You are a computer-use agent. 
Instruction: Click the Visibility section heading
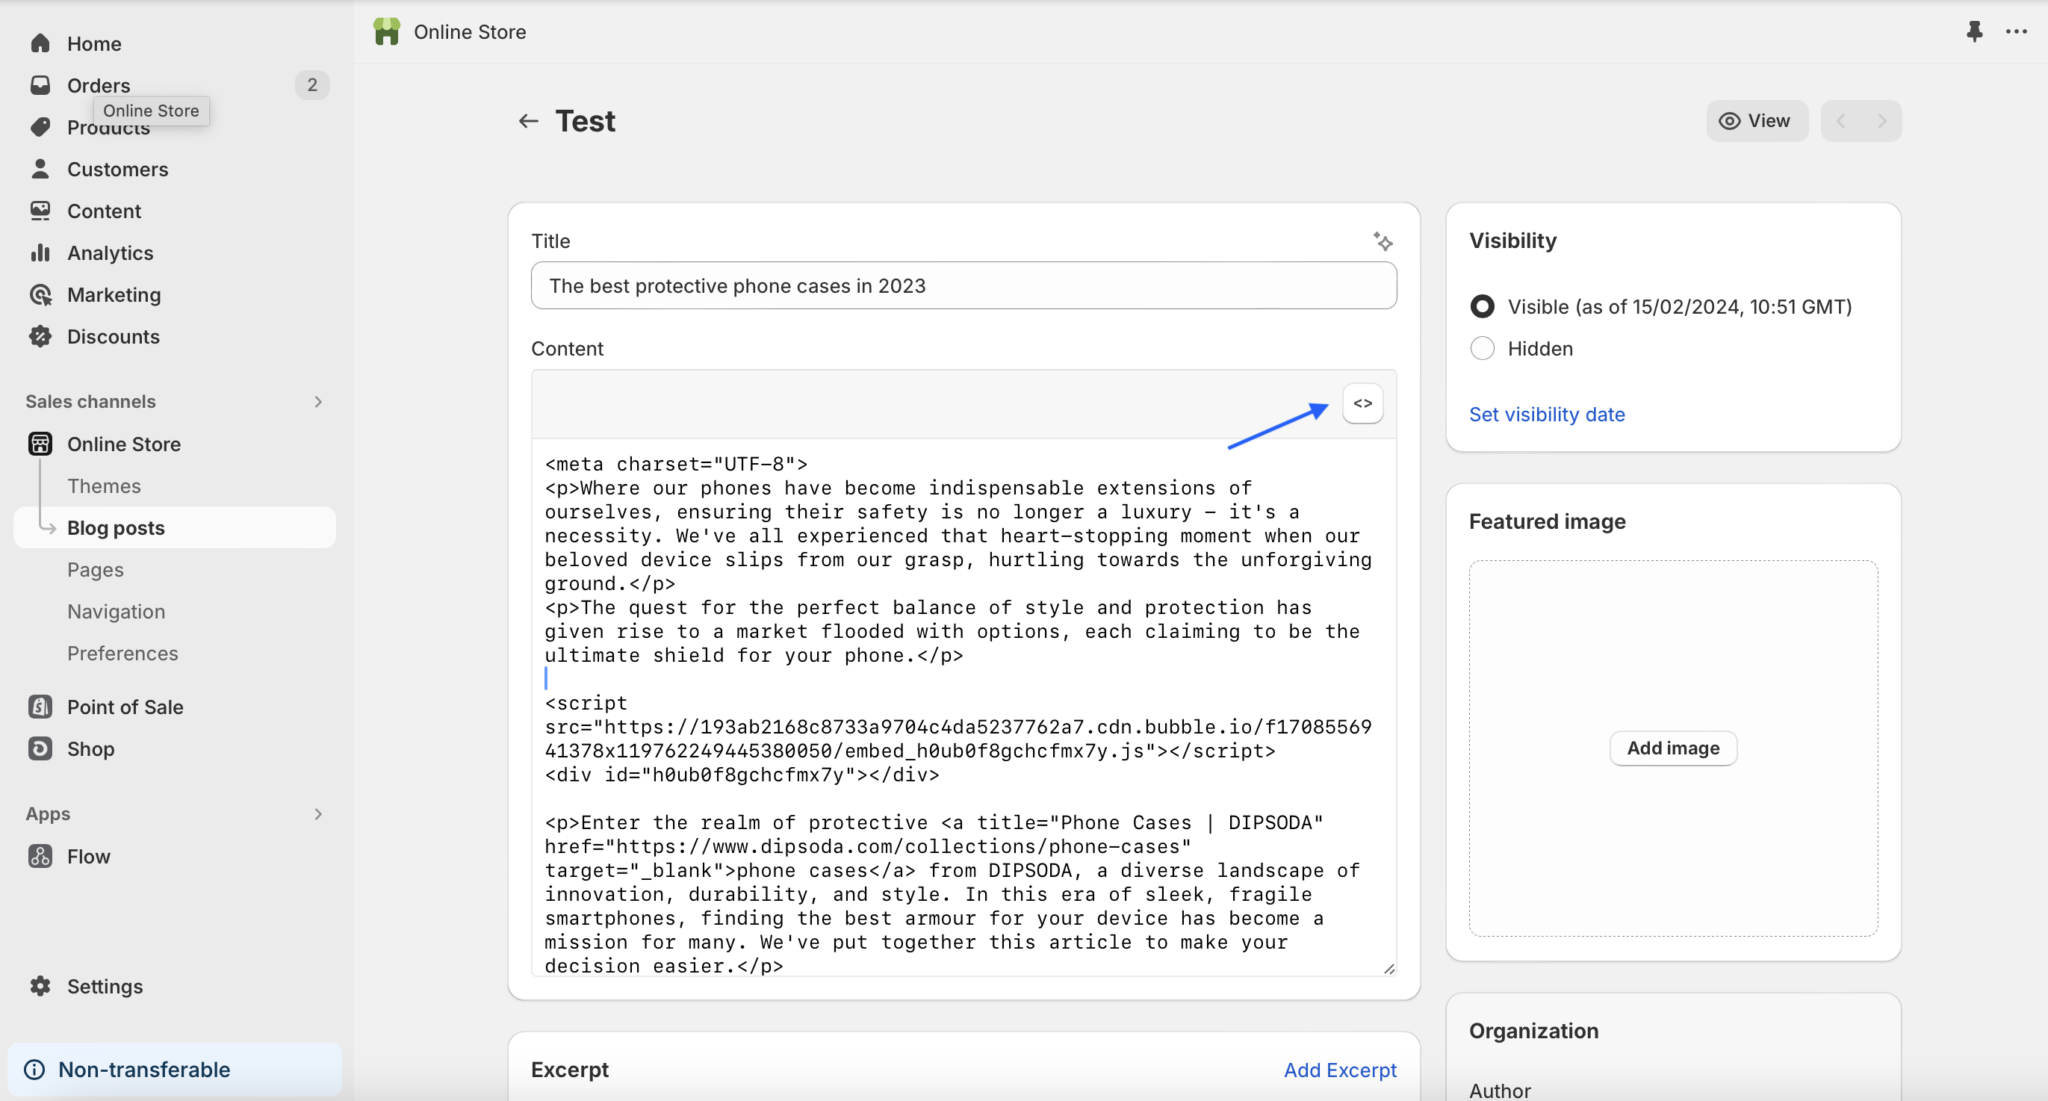[x=1512, y=241]
